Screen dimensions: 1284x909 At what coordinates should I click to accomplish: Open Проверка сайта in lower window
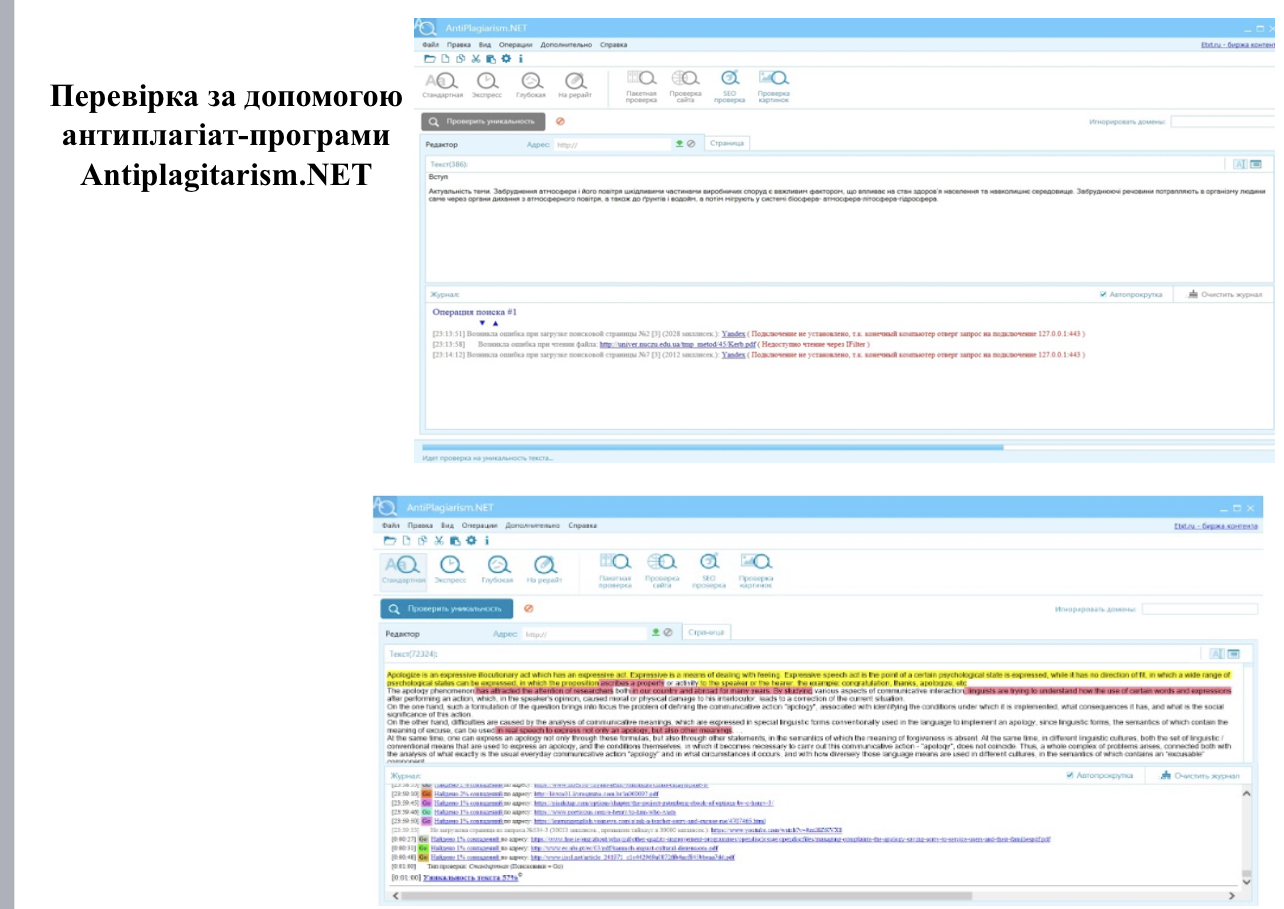[x=662, y=571]
